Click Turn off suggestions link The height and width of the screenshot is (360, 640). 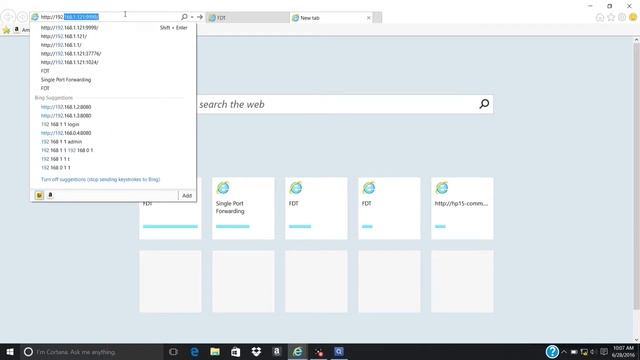100,179
